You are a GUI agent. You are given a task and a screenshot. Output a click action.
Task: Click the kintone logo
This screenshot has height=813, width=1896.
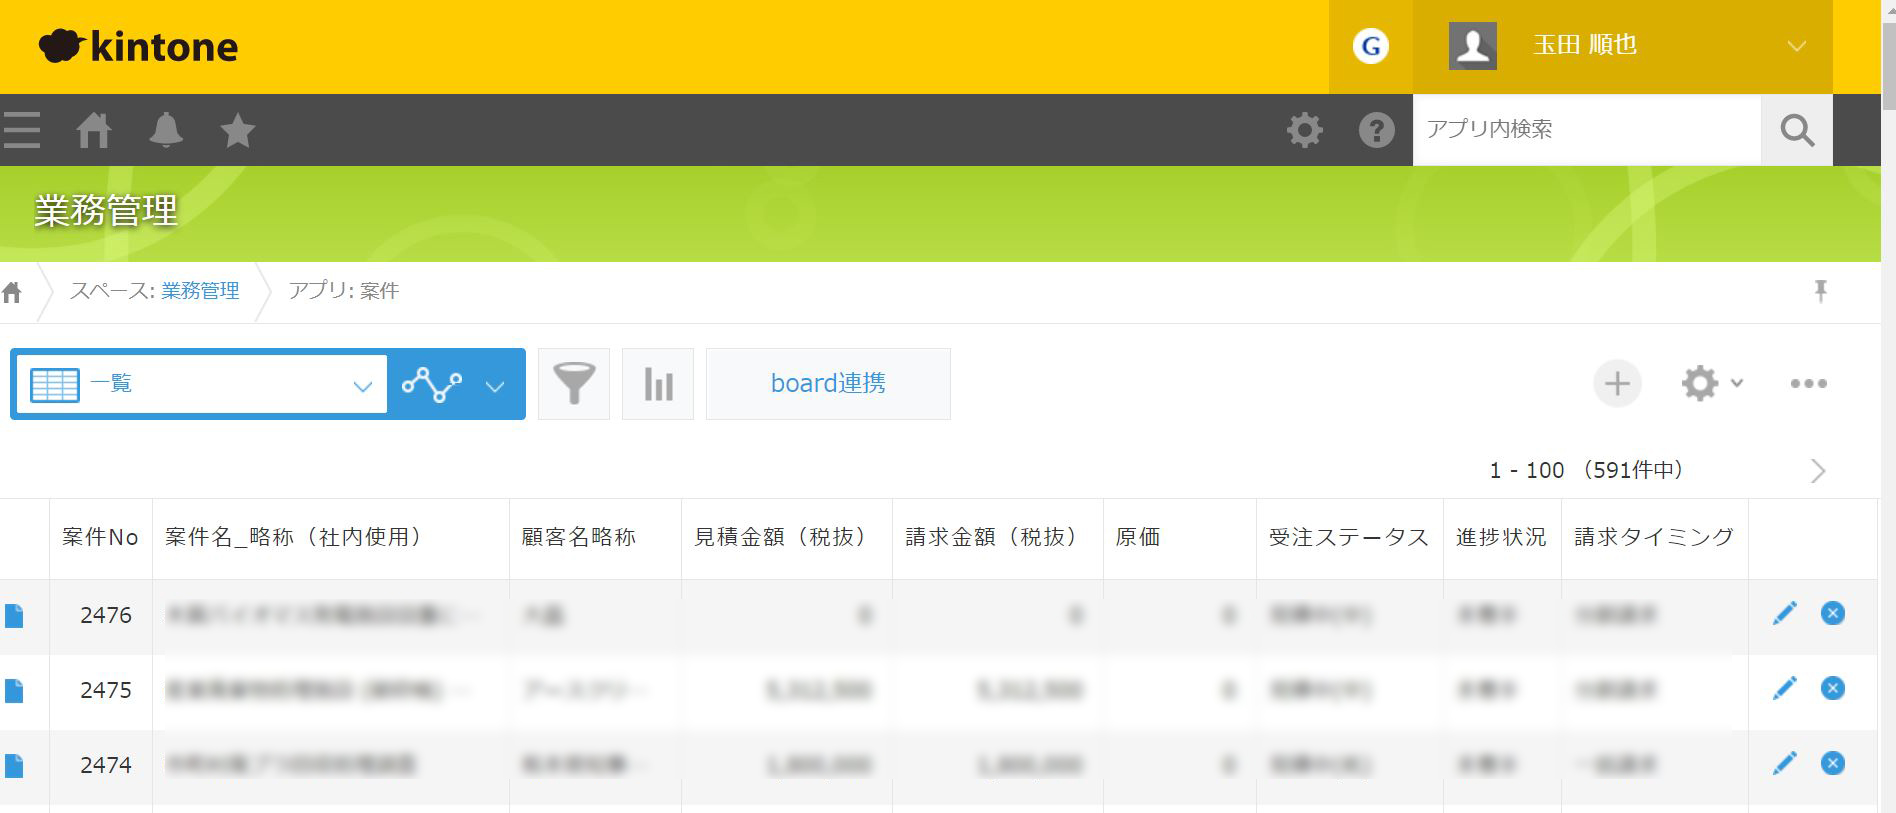coord(138,46)
